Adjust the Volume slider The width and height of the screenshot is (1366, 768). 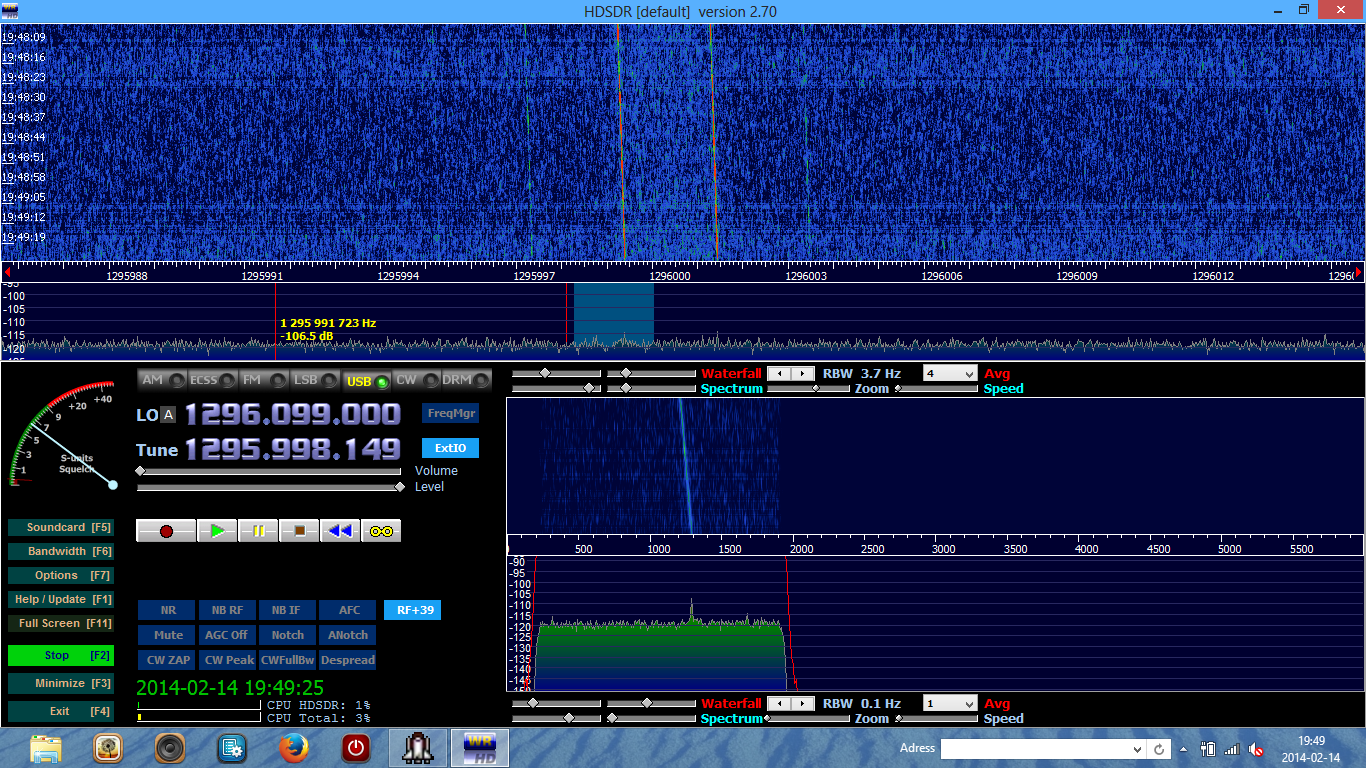[x=270, y=471]
